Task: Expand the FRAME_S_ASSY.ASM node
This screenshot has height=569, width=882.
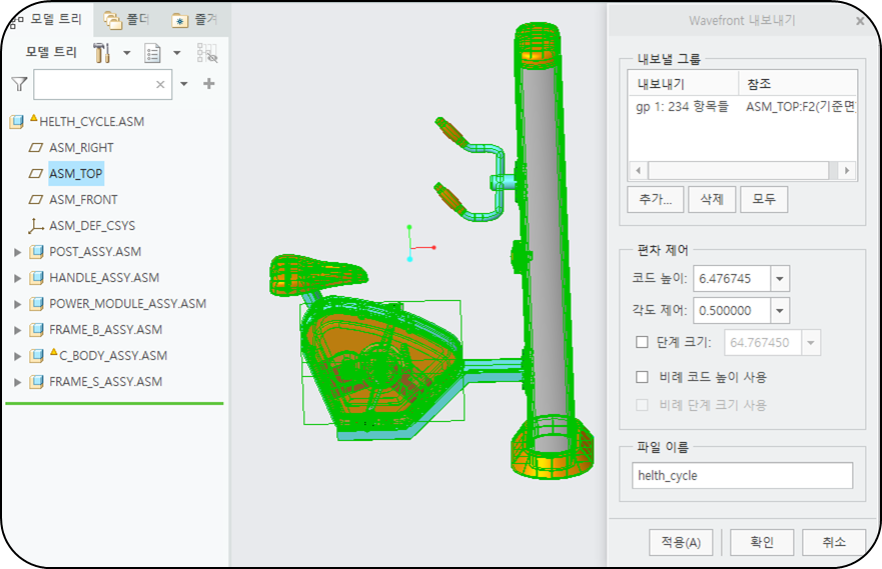Action: (x=17, y=382)
